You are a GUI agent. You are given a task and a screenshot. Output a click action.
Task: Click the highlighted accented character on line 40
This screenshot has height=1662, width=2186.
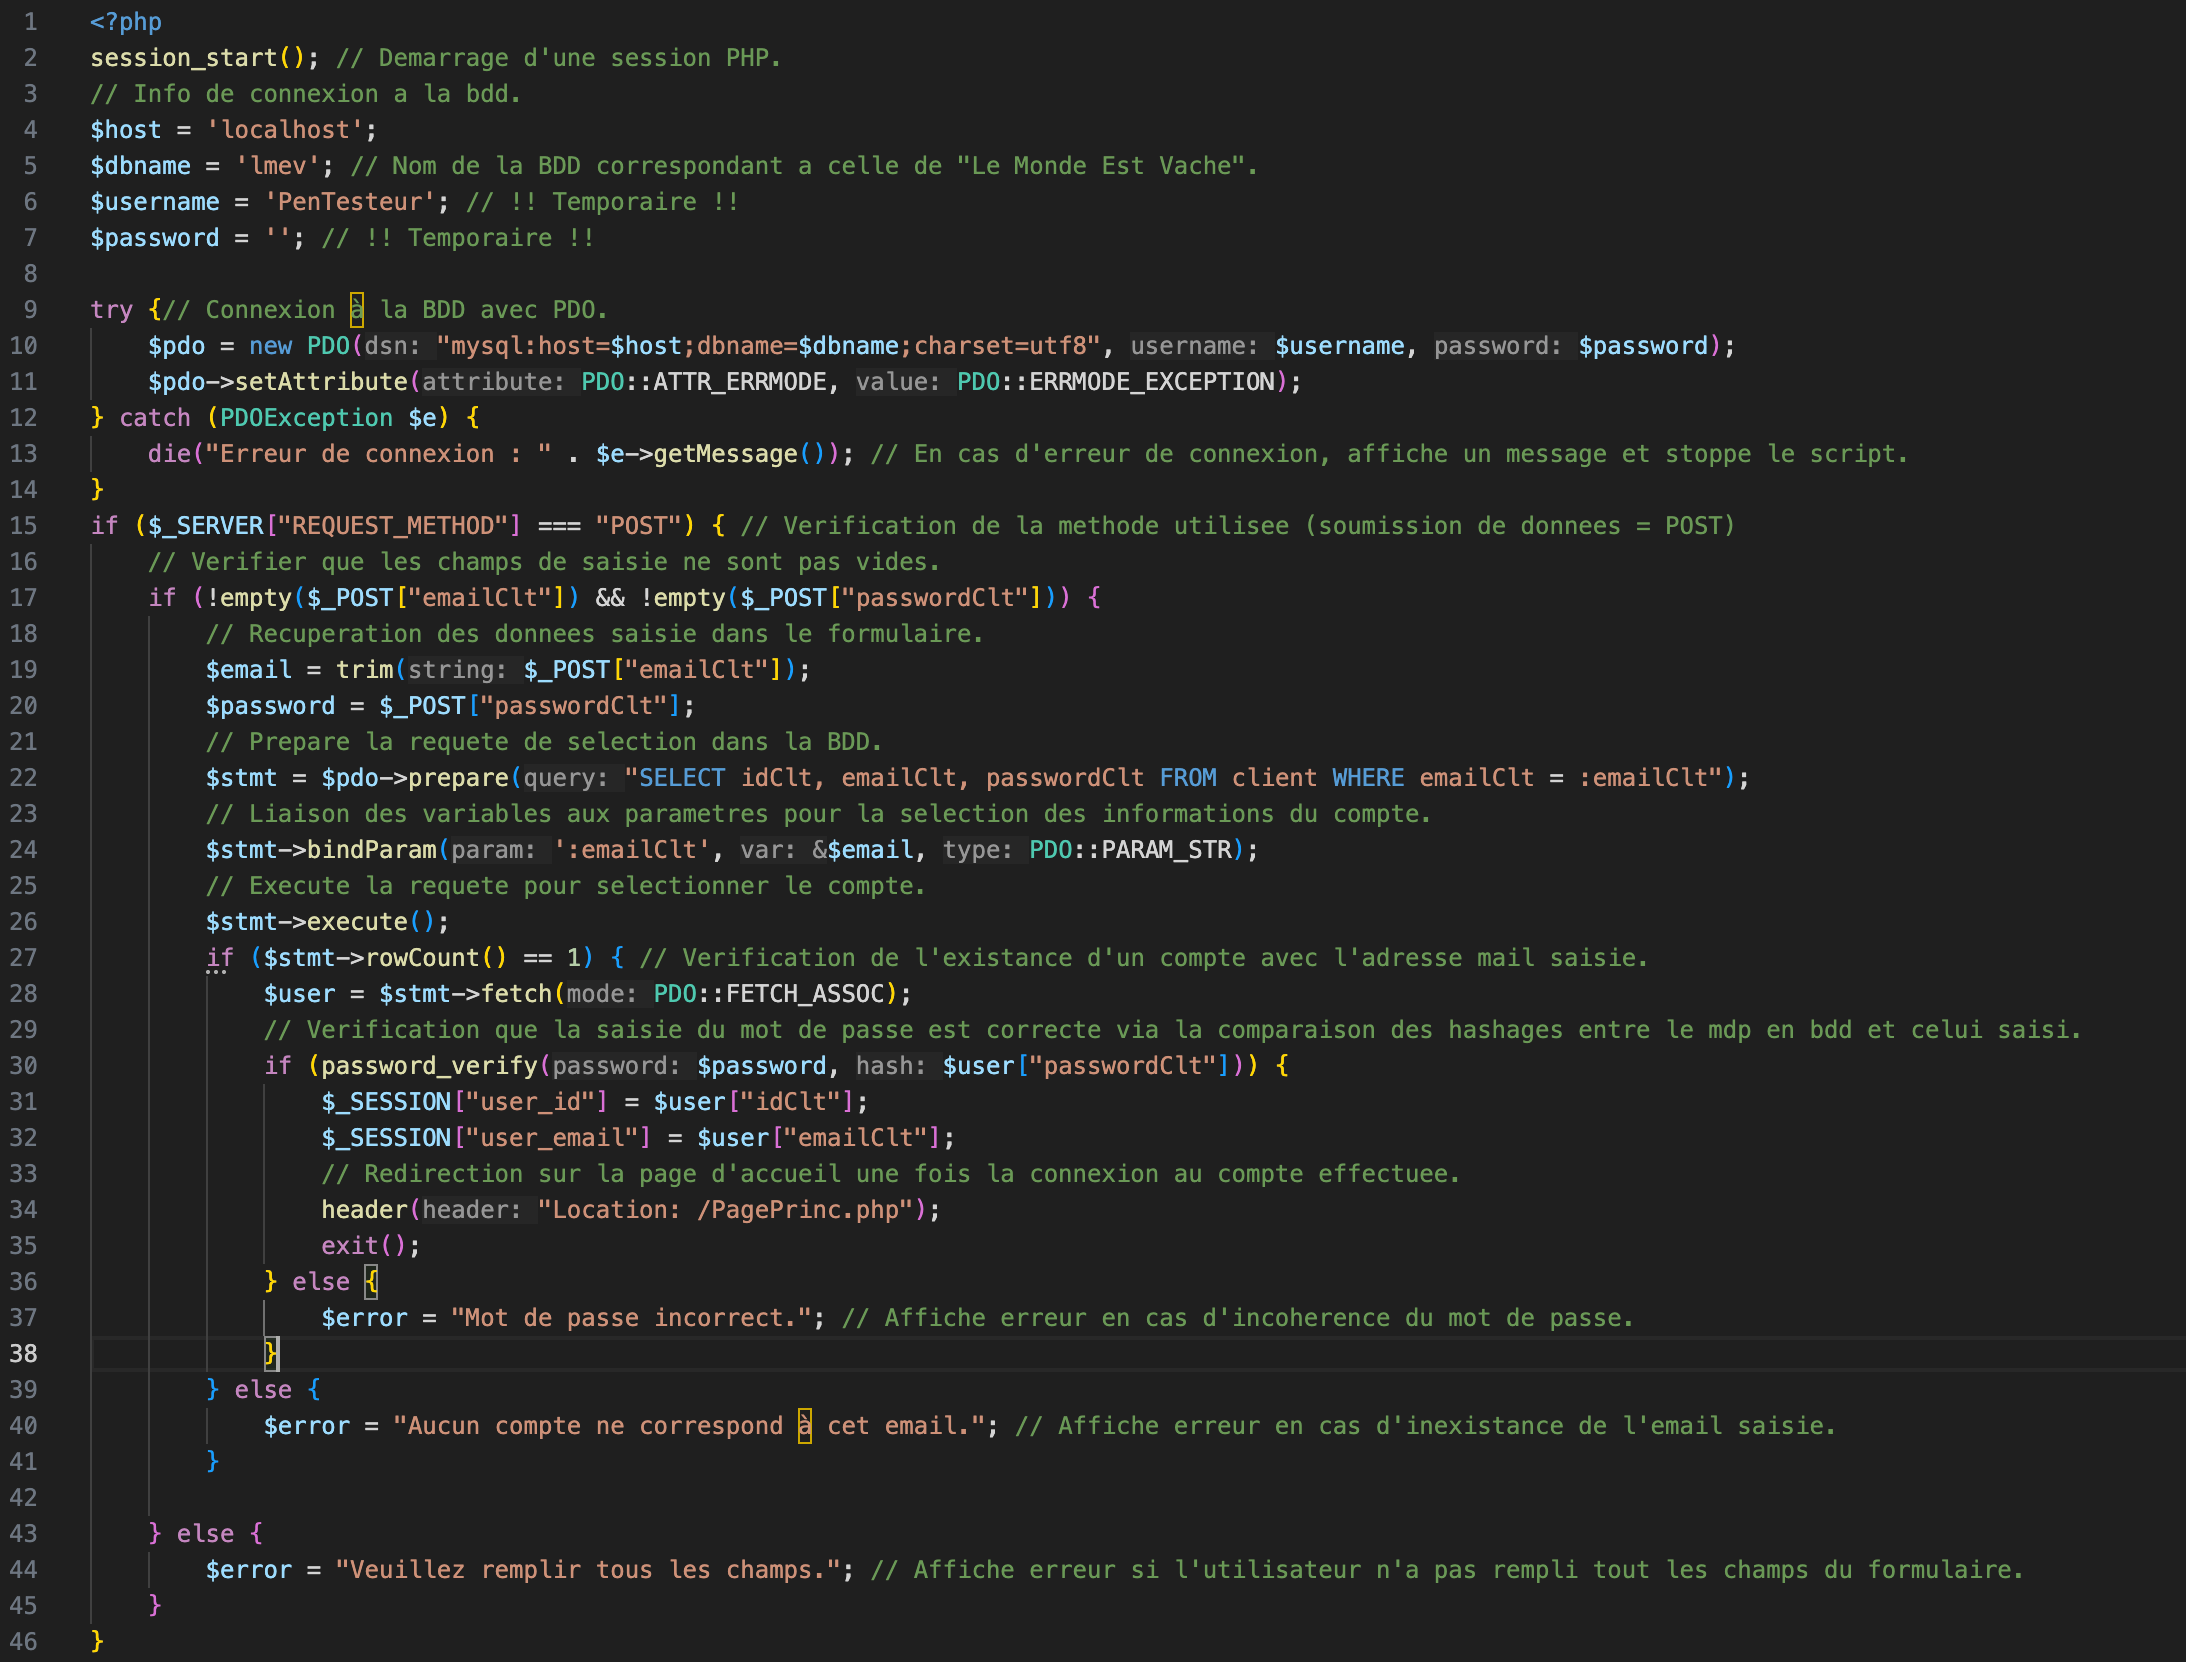(x=803, y=1425)
